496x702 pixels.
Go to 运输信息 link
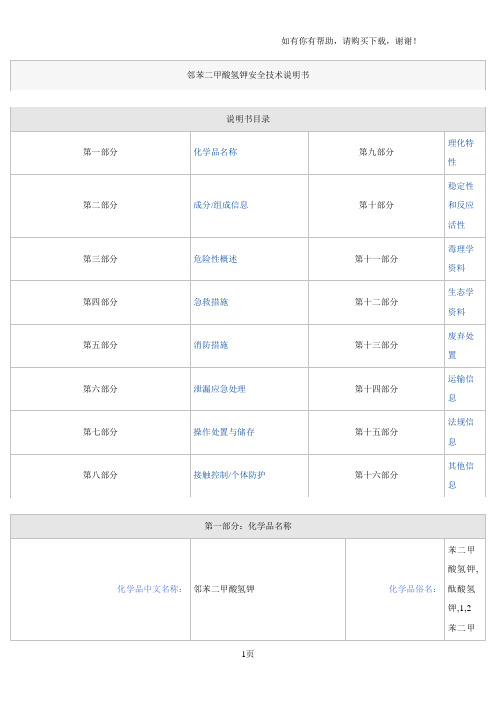461,389
